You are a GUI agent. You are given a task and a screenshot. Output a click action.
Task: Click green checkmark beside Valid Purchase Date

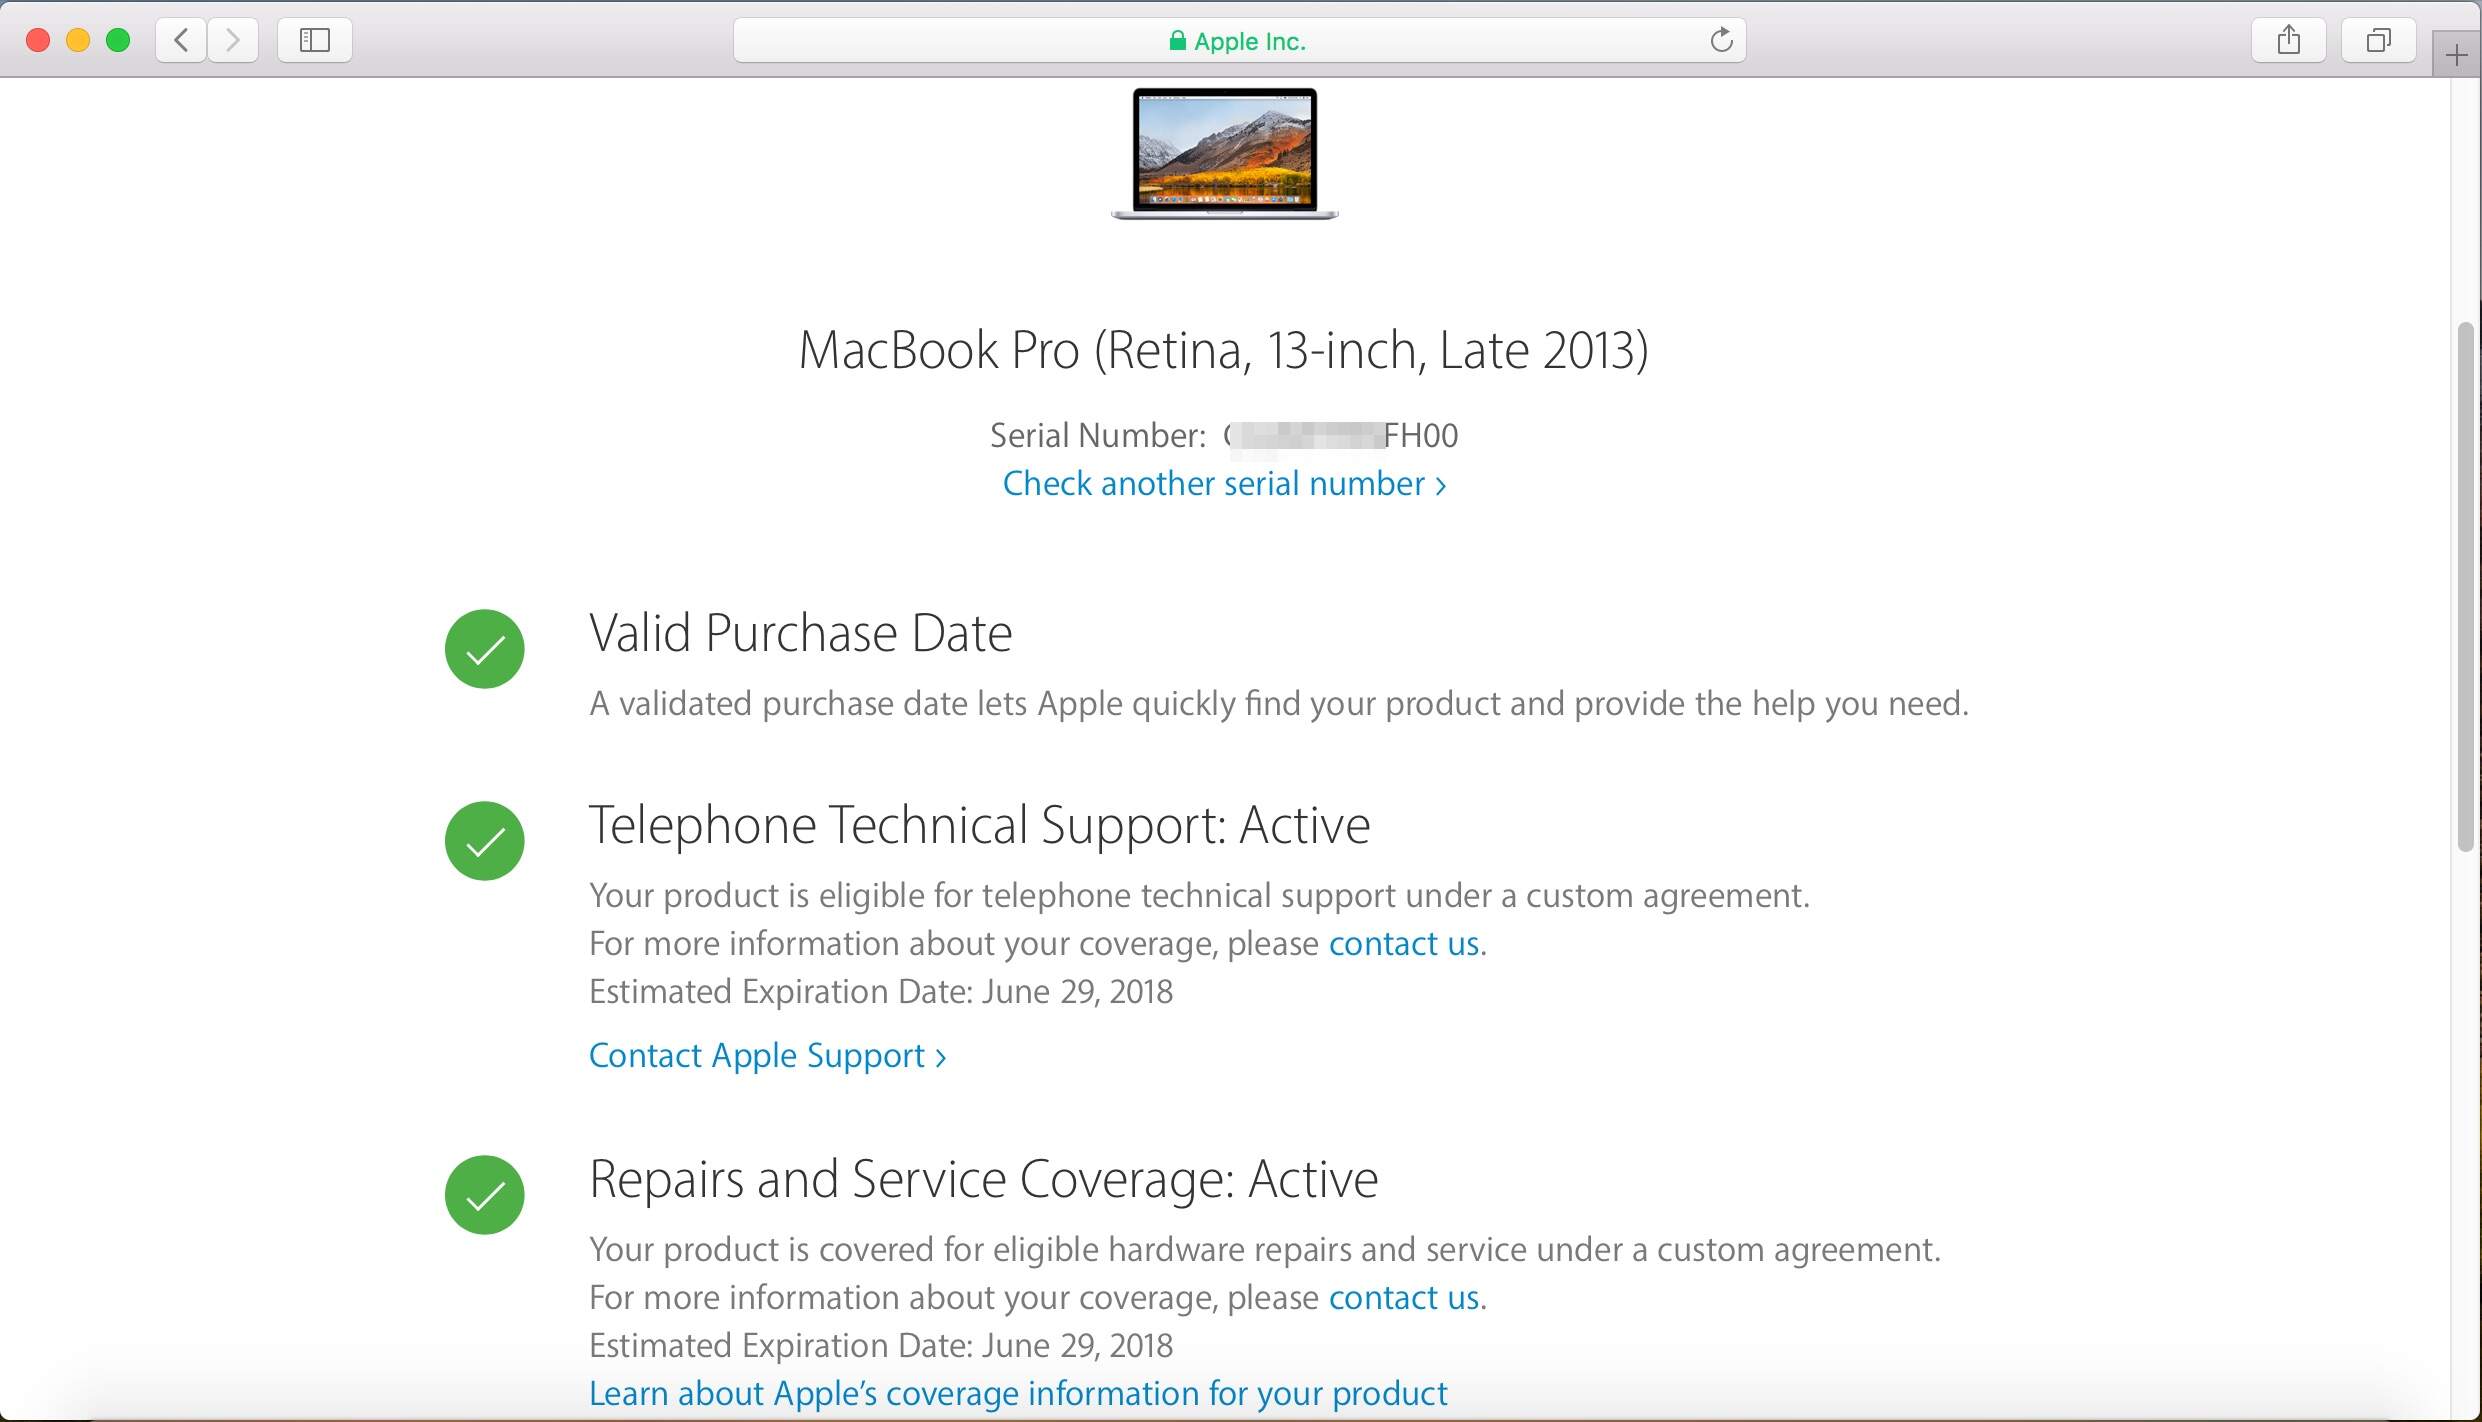tap(485, 649)
